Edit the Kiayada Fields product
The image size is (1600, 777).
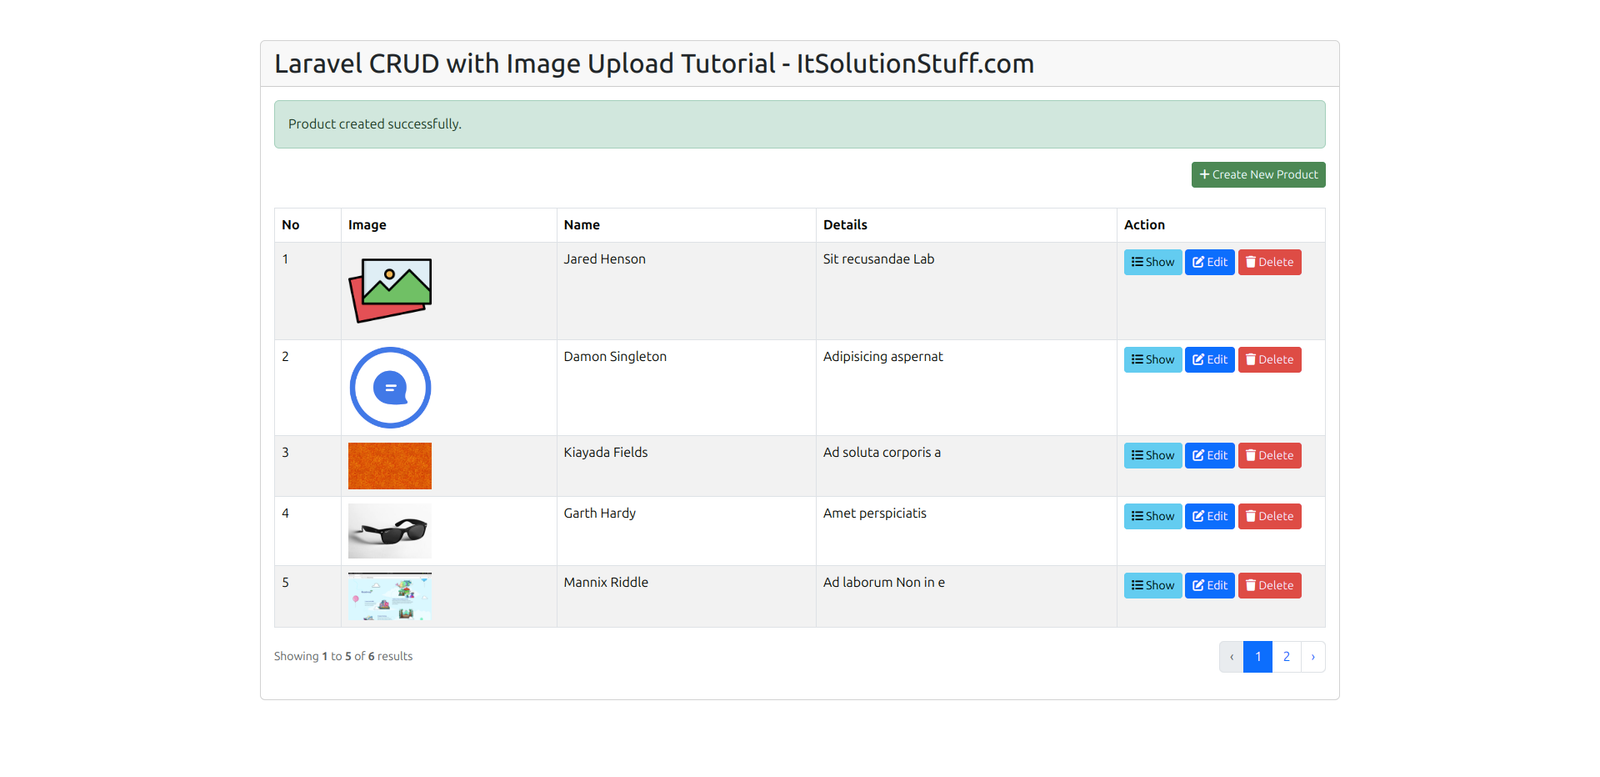[1209, 456]
